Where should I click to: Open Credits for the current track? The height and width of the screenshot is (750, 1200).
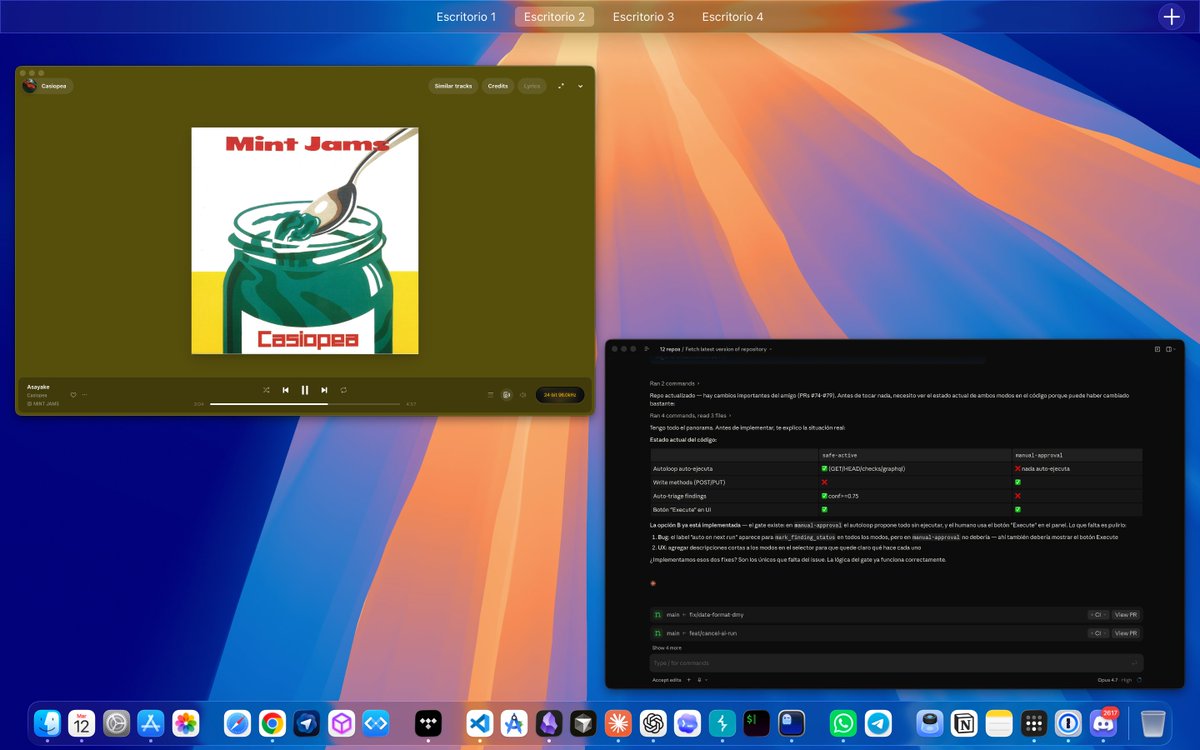pos(497,86)
